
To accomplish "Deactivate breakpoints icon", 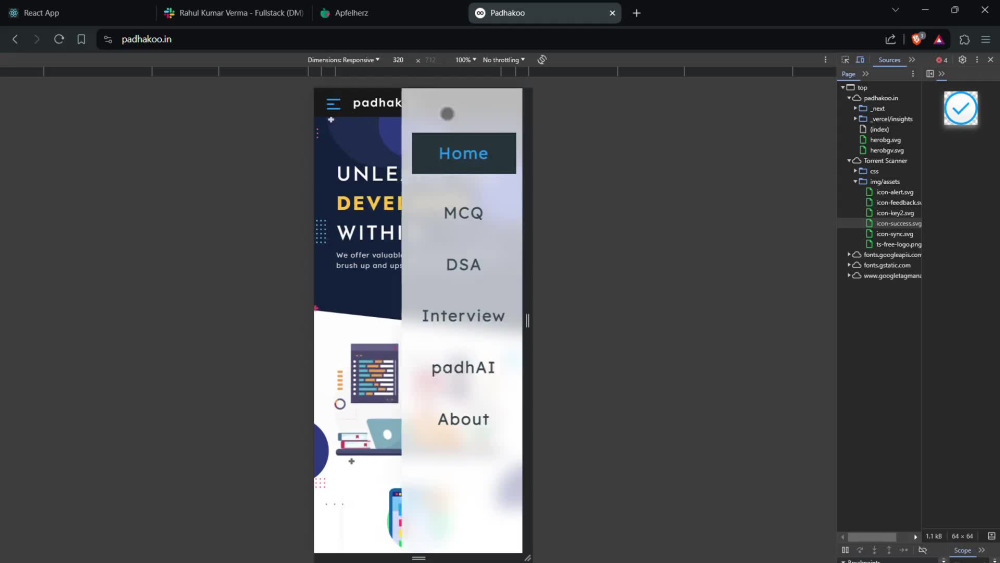I will (923, 550).
